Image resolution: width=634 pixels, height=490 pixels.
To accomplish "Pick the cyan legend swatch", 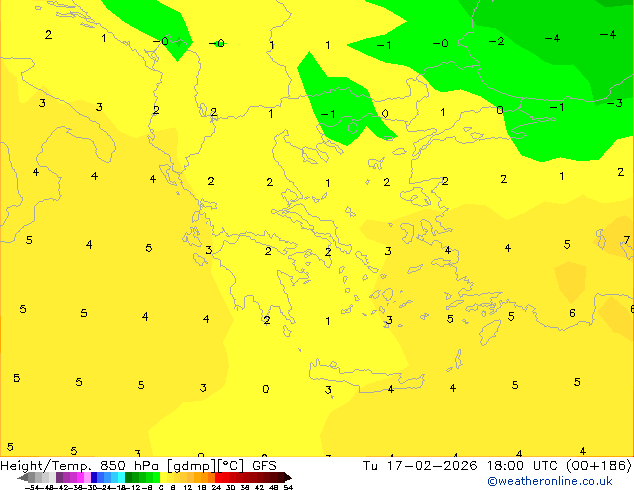I will [121, 477].
